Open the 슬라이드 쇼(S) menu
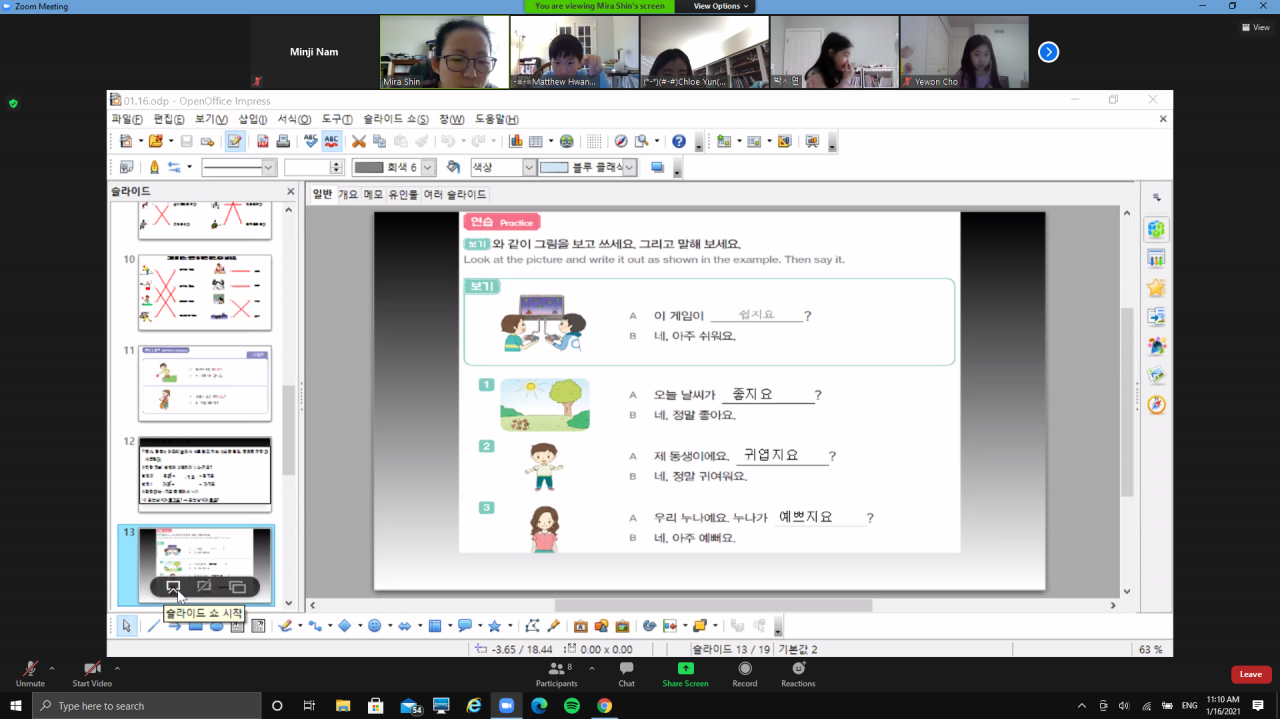This screenshot has width=1280, height=719. tap(396, 119)
